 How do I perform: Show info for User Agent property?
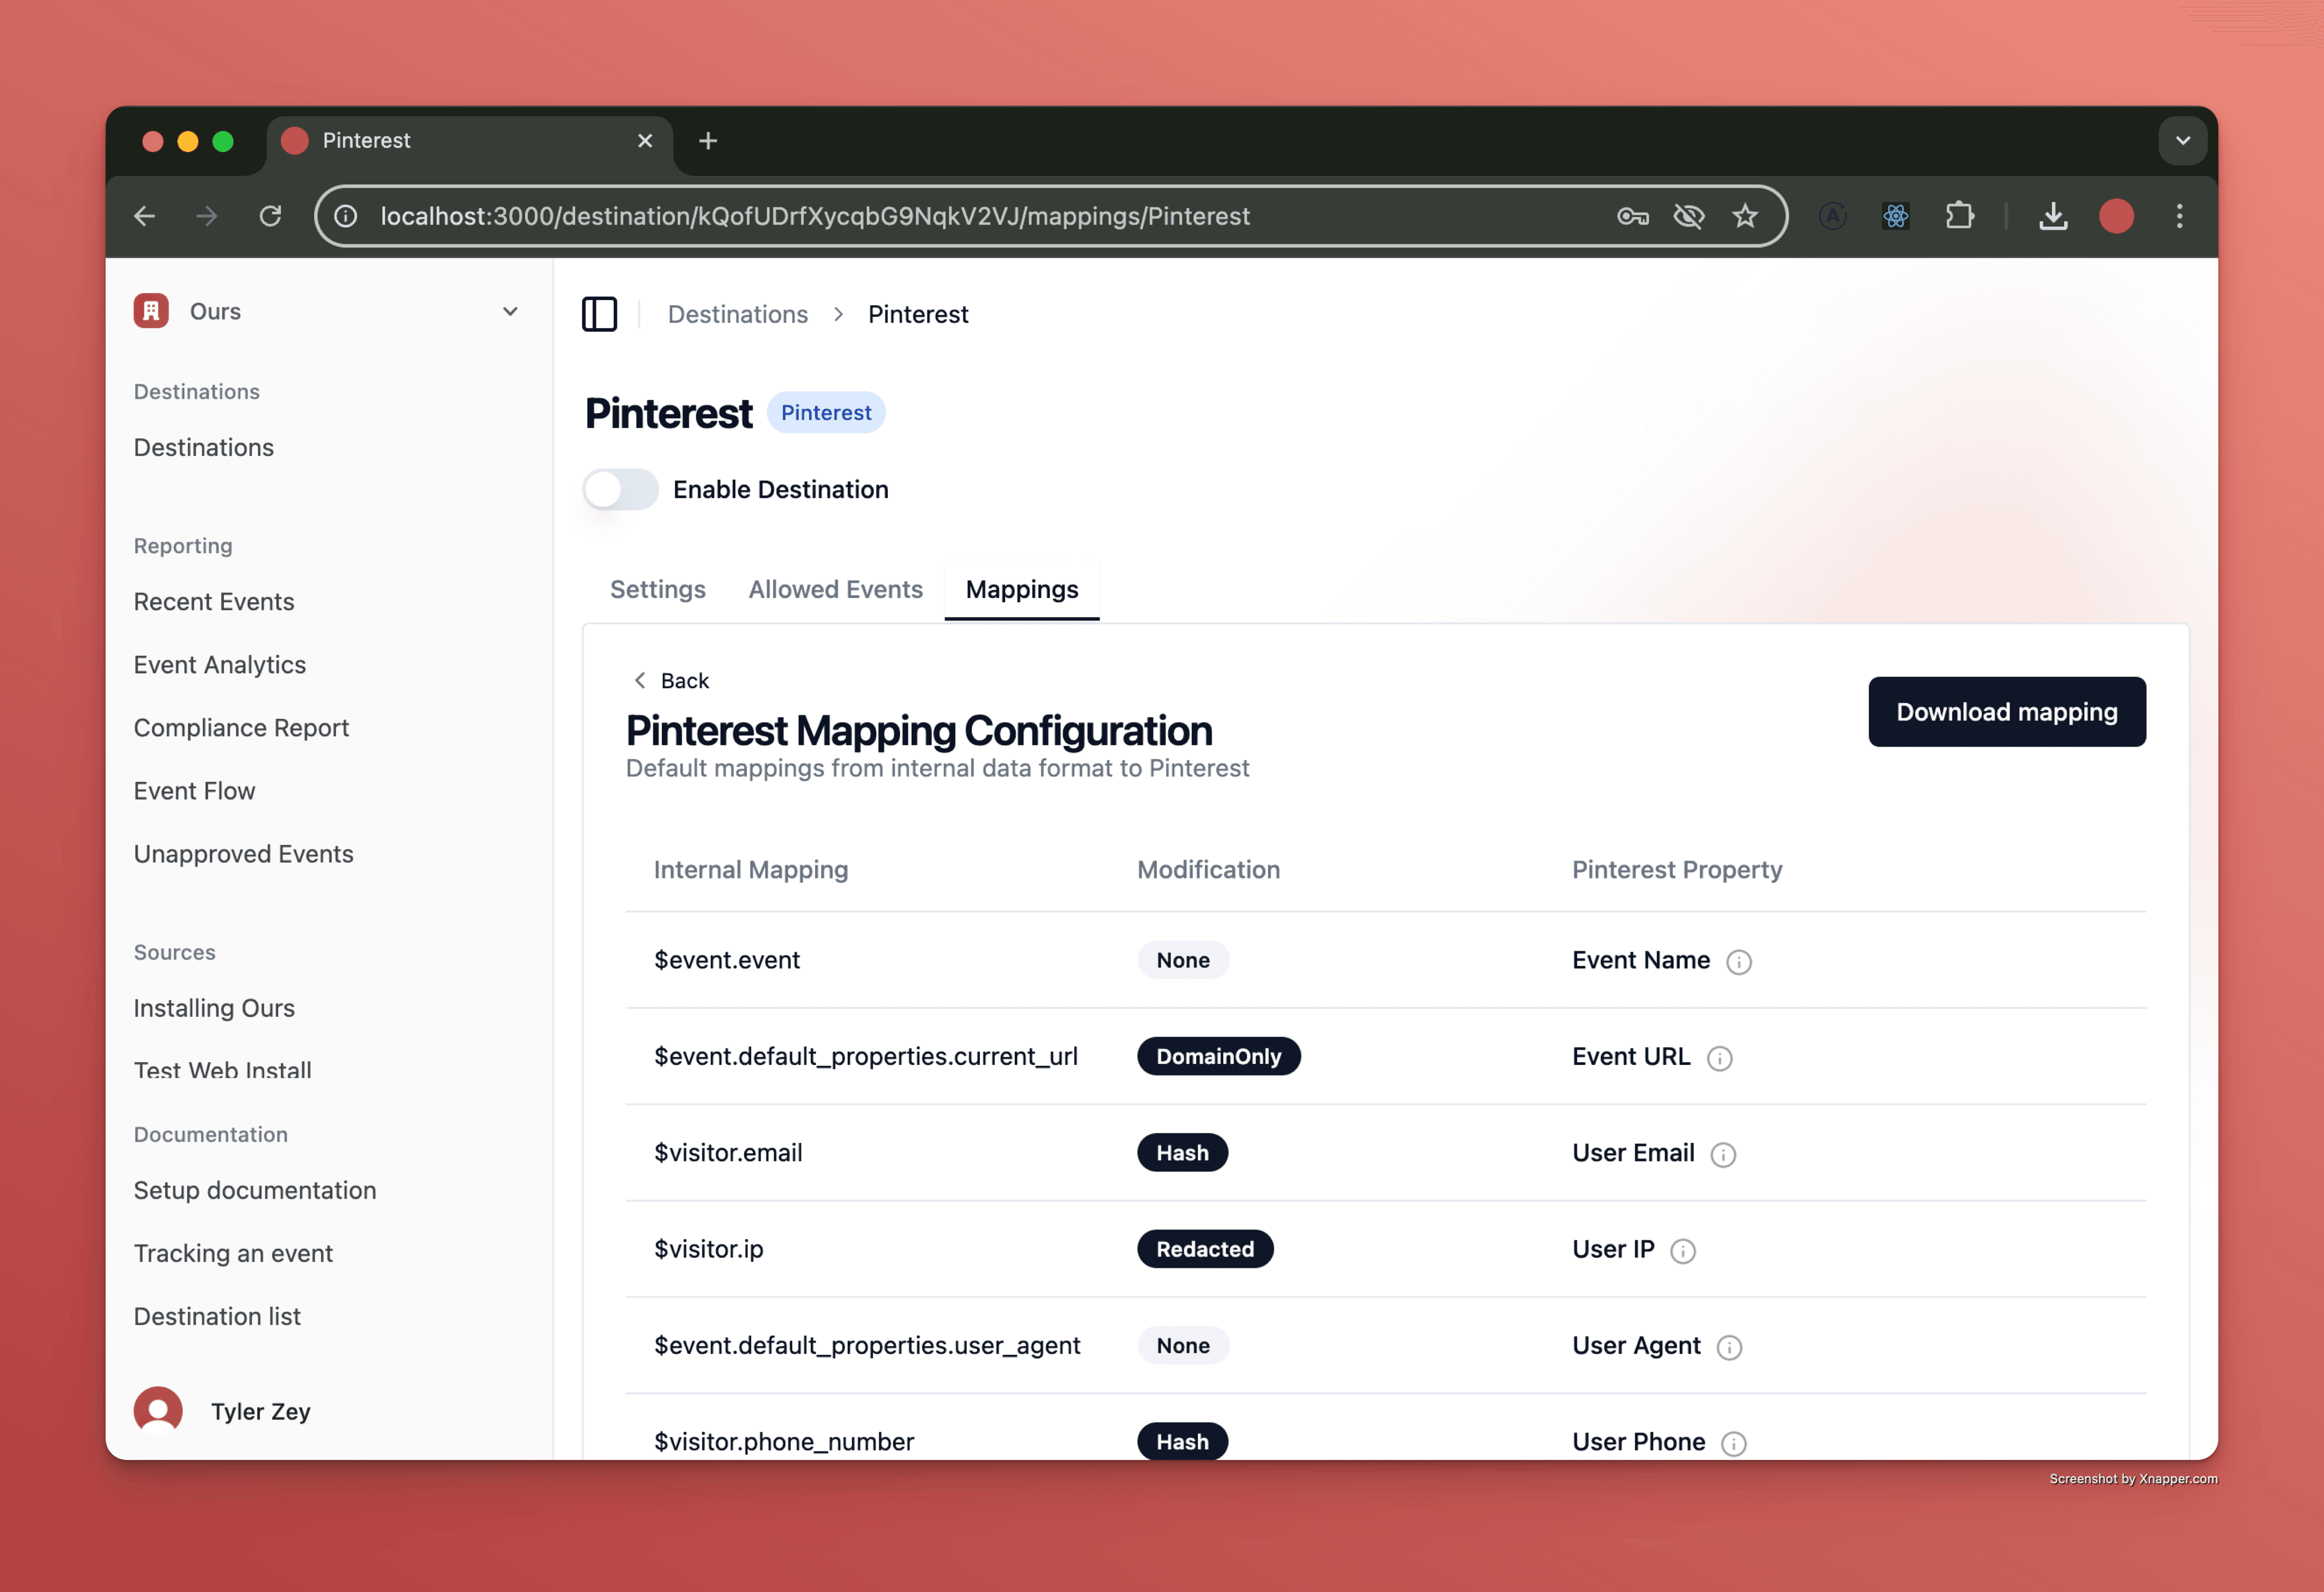(x=1729, y=1347)
